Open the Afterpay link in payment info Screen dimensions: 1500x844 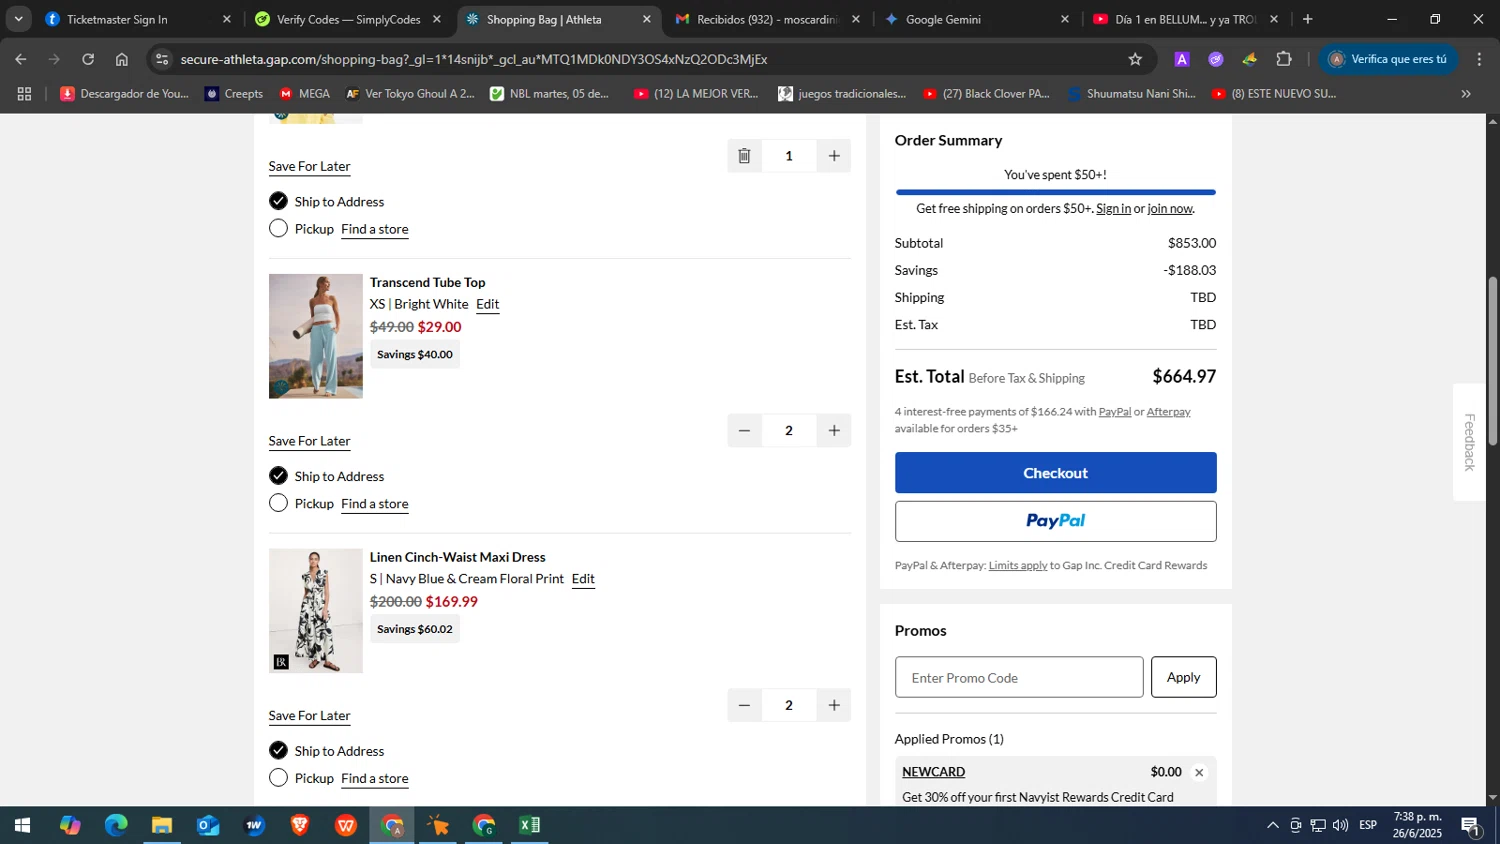pyautogui.click(x=1168, y=411)
